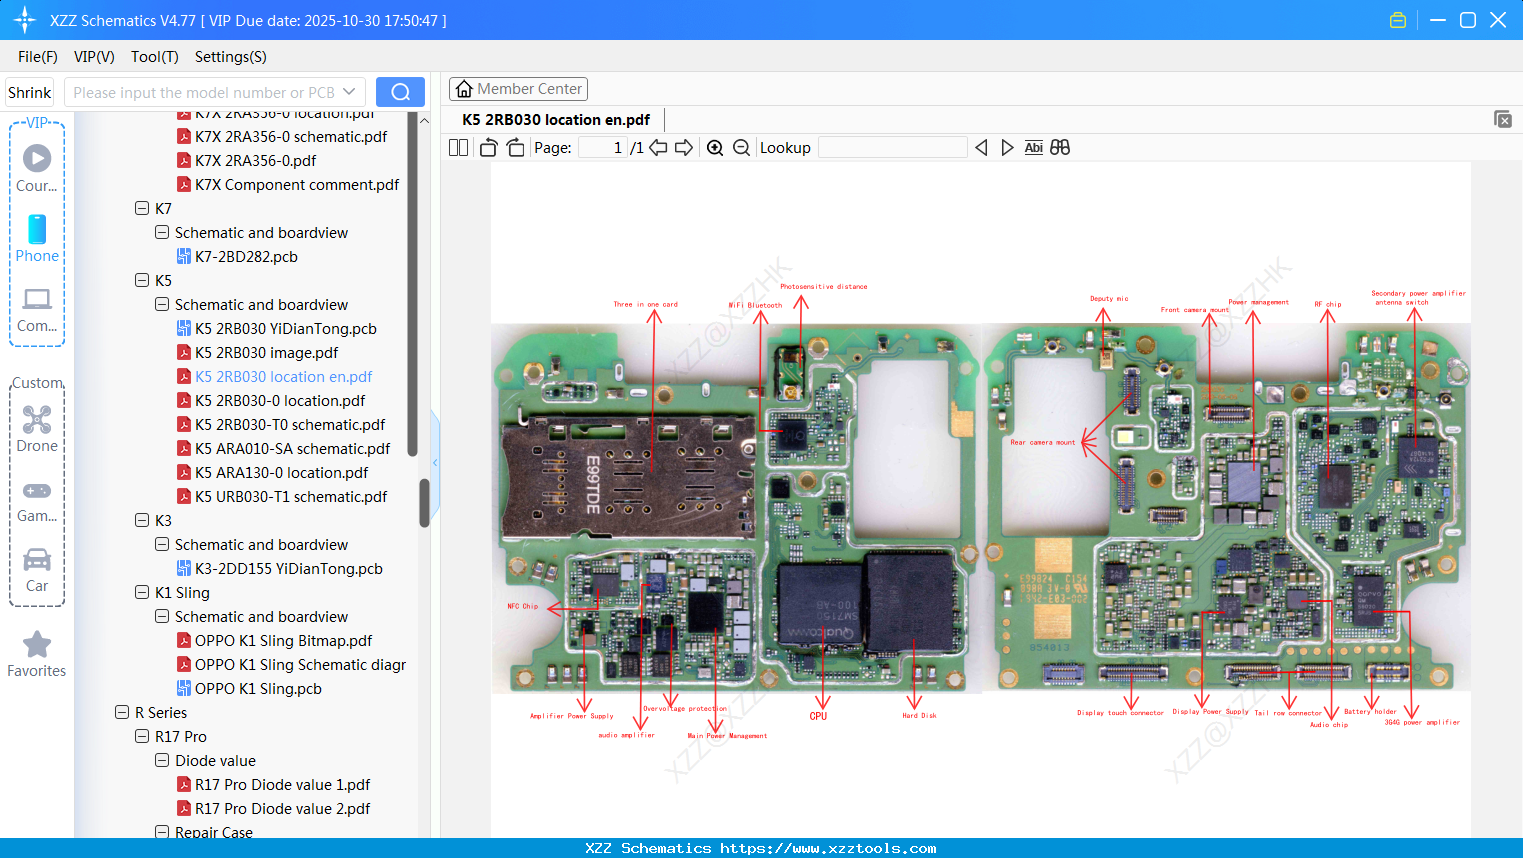
Task: Click the binoculars search icon
Action: click(x=1060, y=148)
